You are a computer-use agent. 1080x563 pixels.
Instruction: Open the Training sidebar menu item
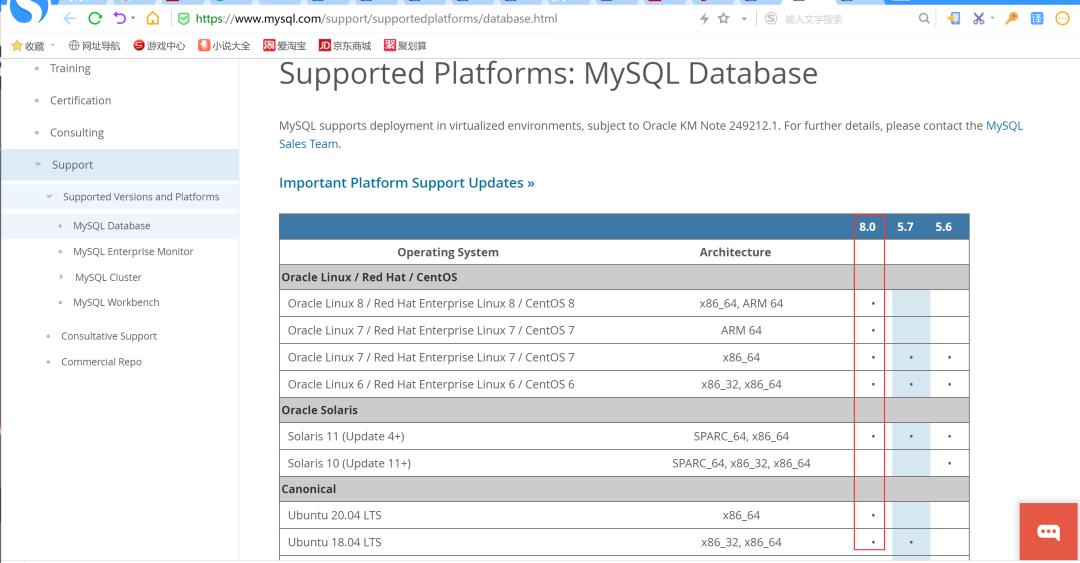70,68
